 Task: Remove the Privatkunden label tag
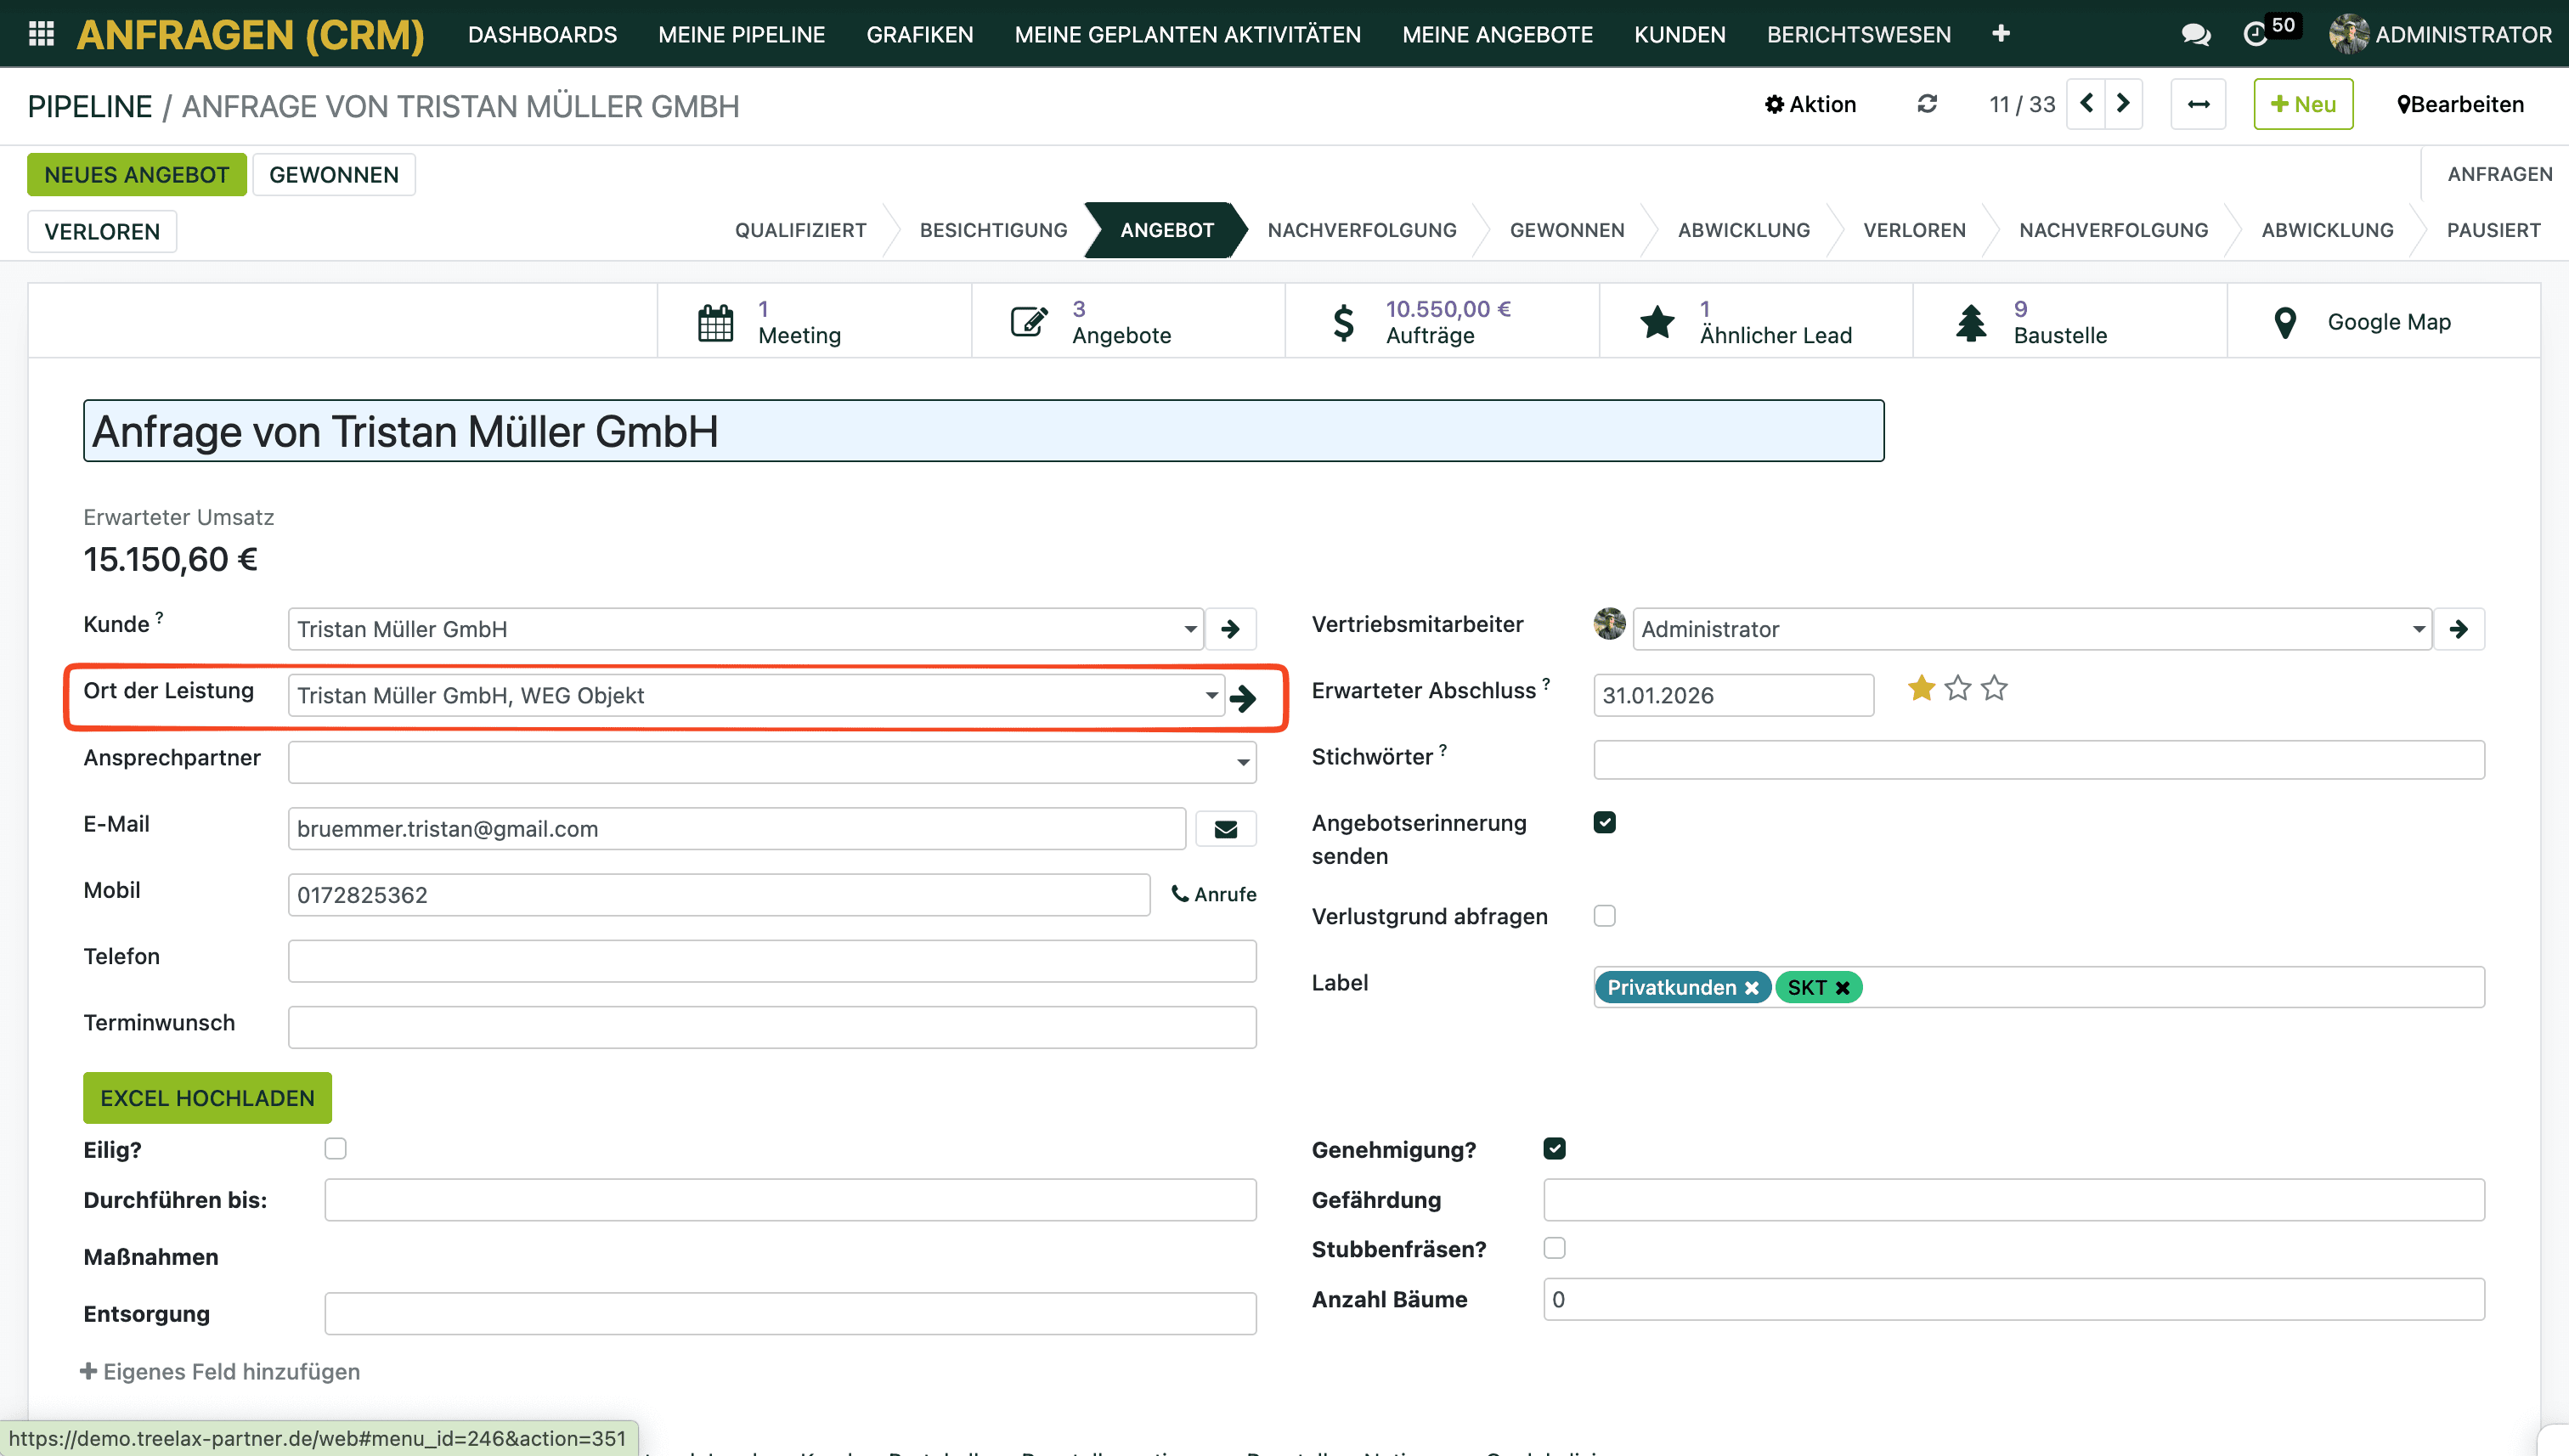1751,988
